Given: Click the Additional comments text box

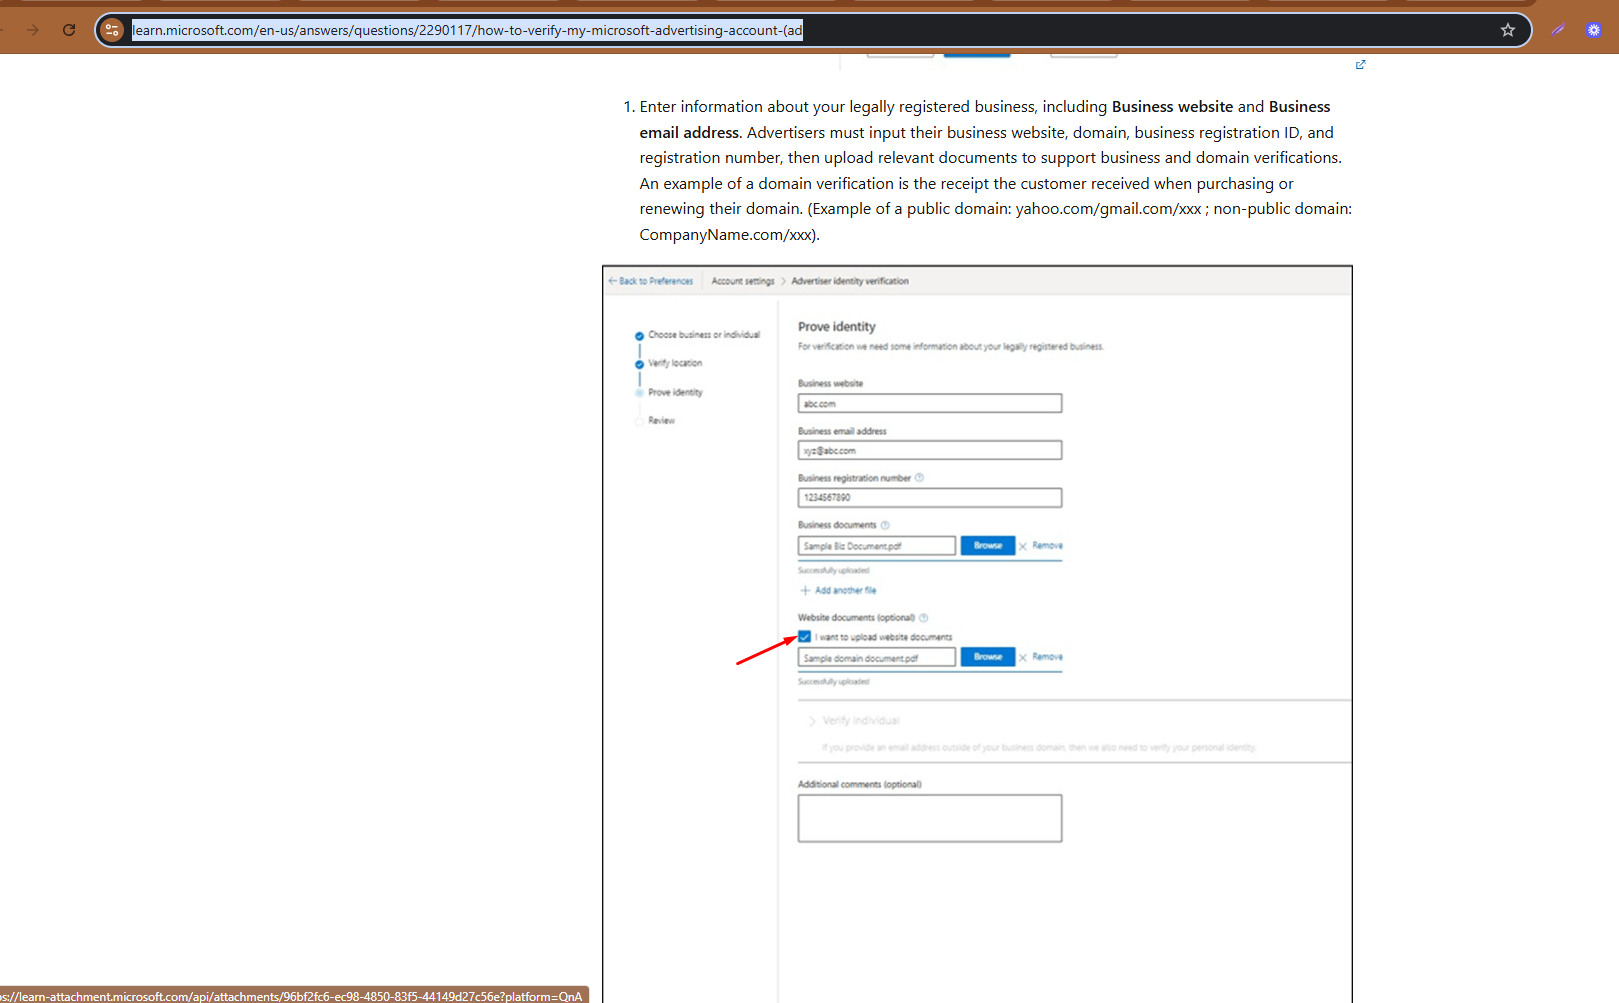Looking at the screenshot, I should (930, 818).
